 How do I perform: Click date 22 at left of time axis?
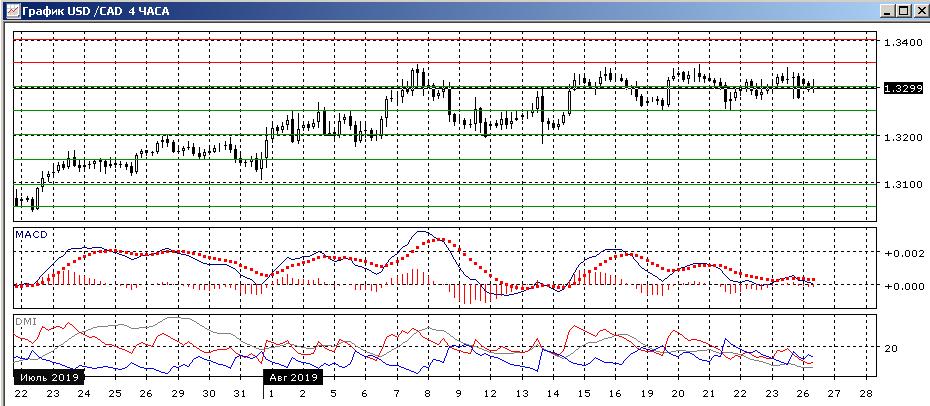(x=21, y=393)
